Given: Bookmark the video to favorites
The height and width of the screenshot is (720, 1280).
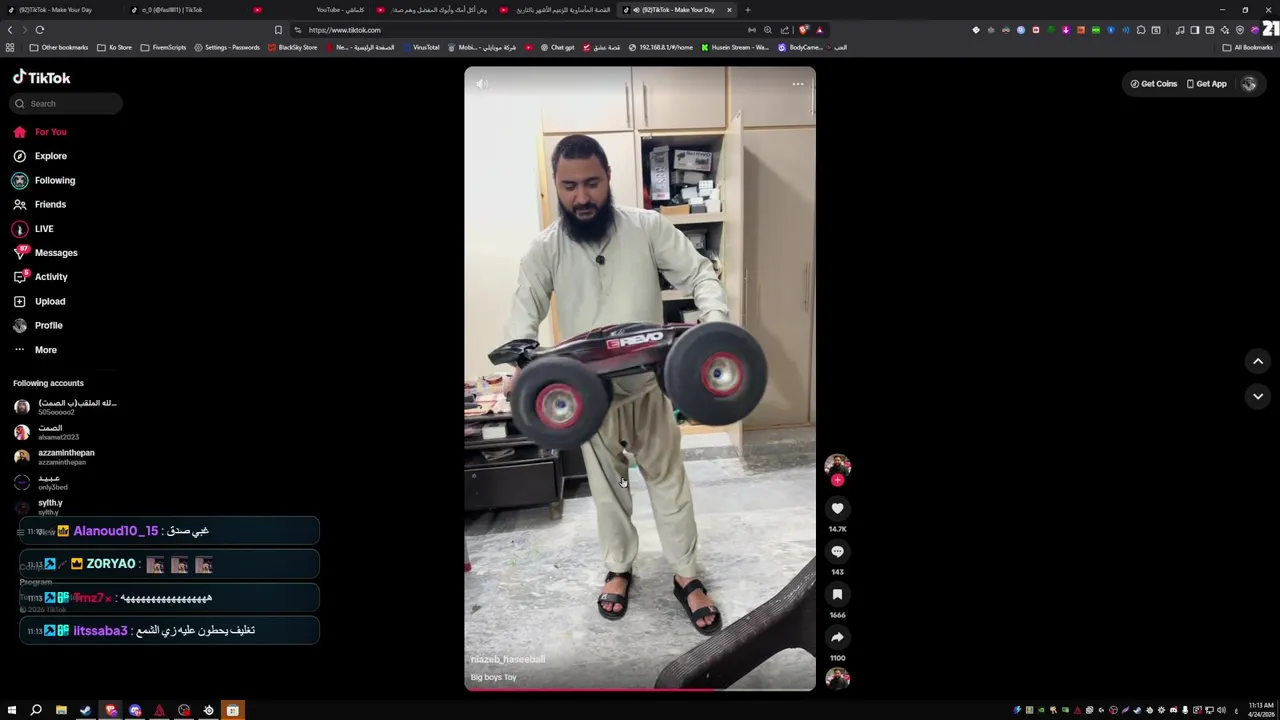Looking at the screenshot, I should coord(837,594).
